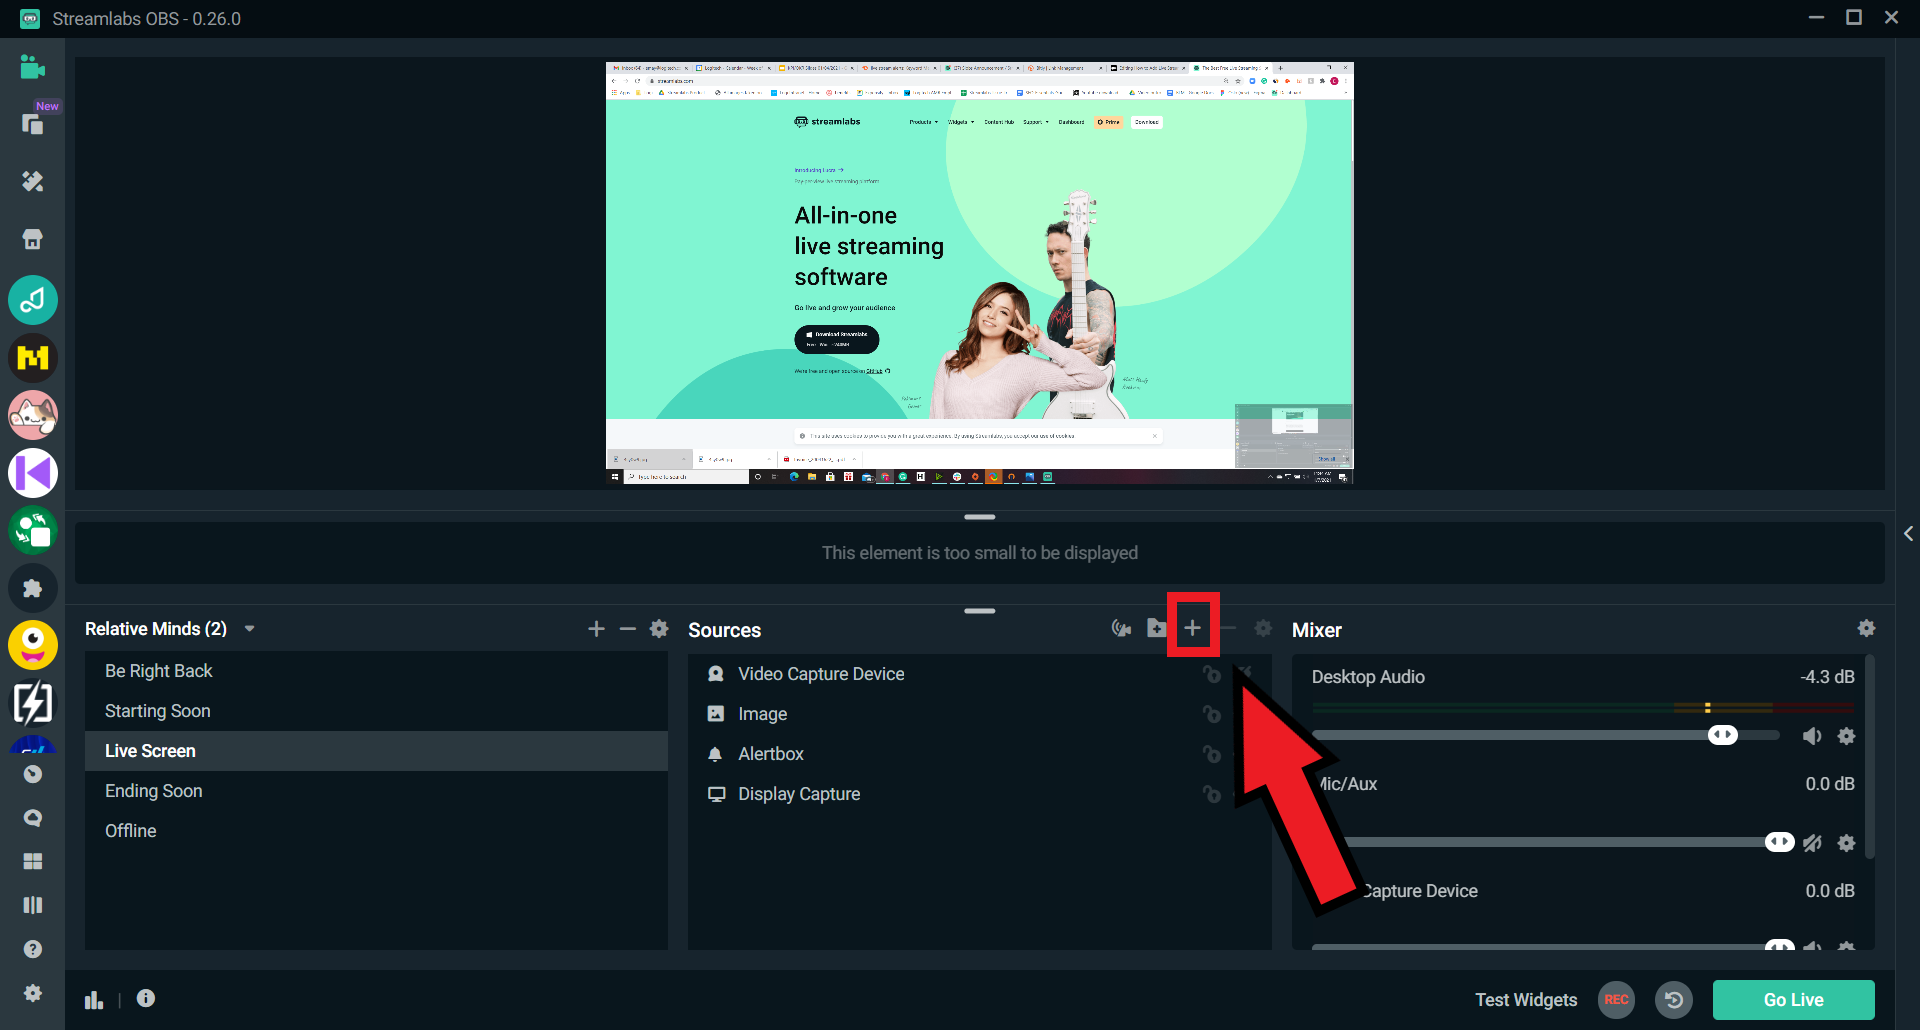Click the Go Live button
This screenshot has width=1920, height=1030.
click(x=1794, y=999)
